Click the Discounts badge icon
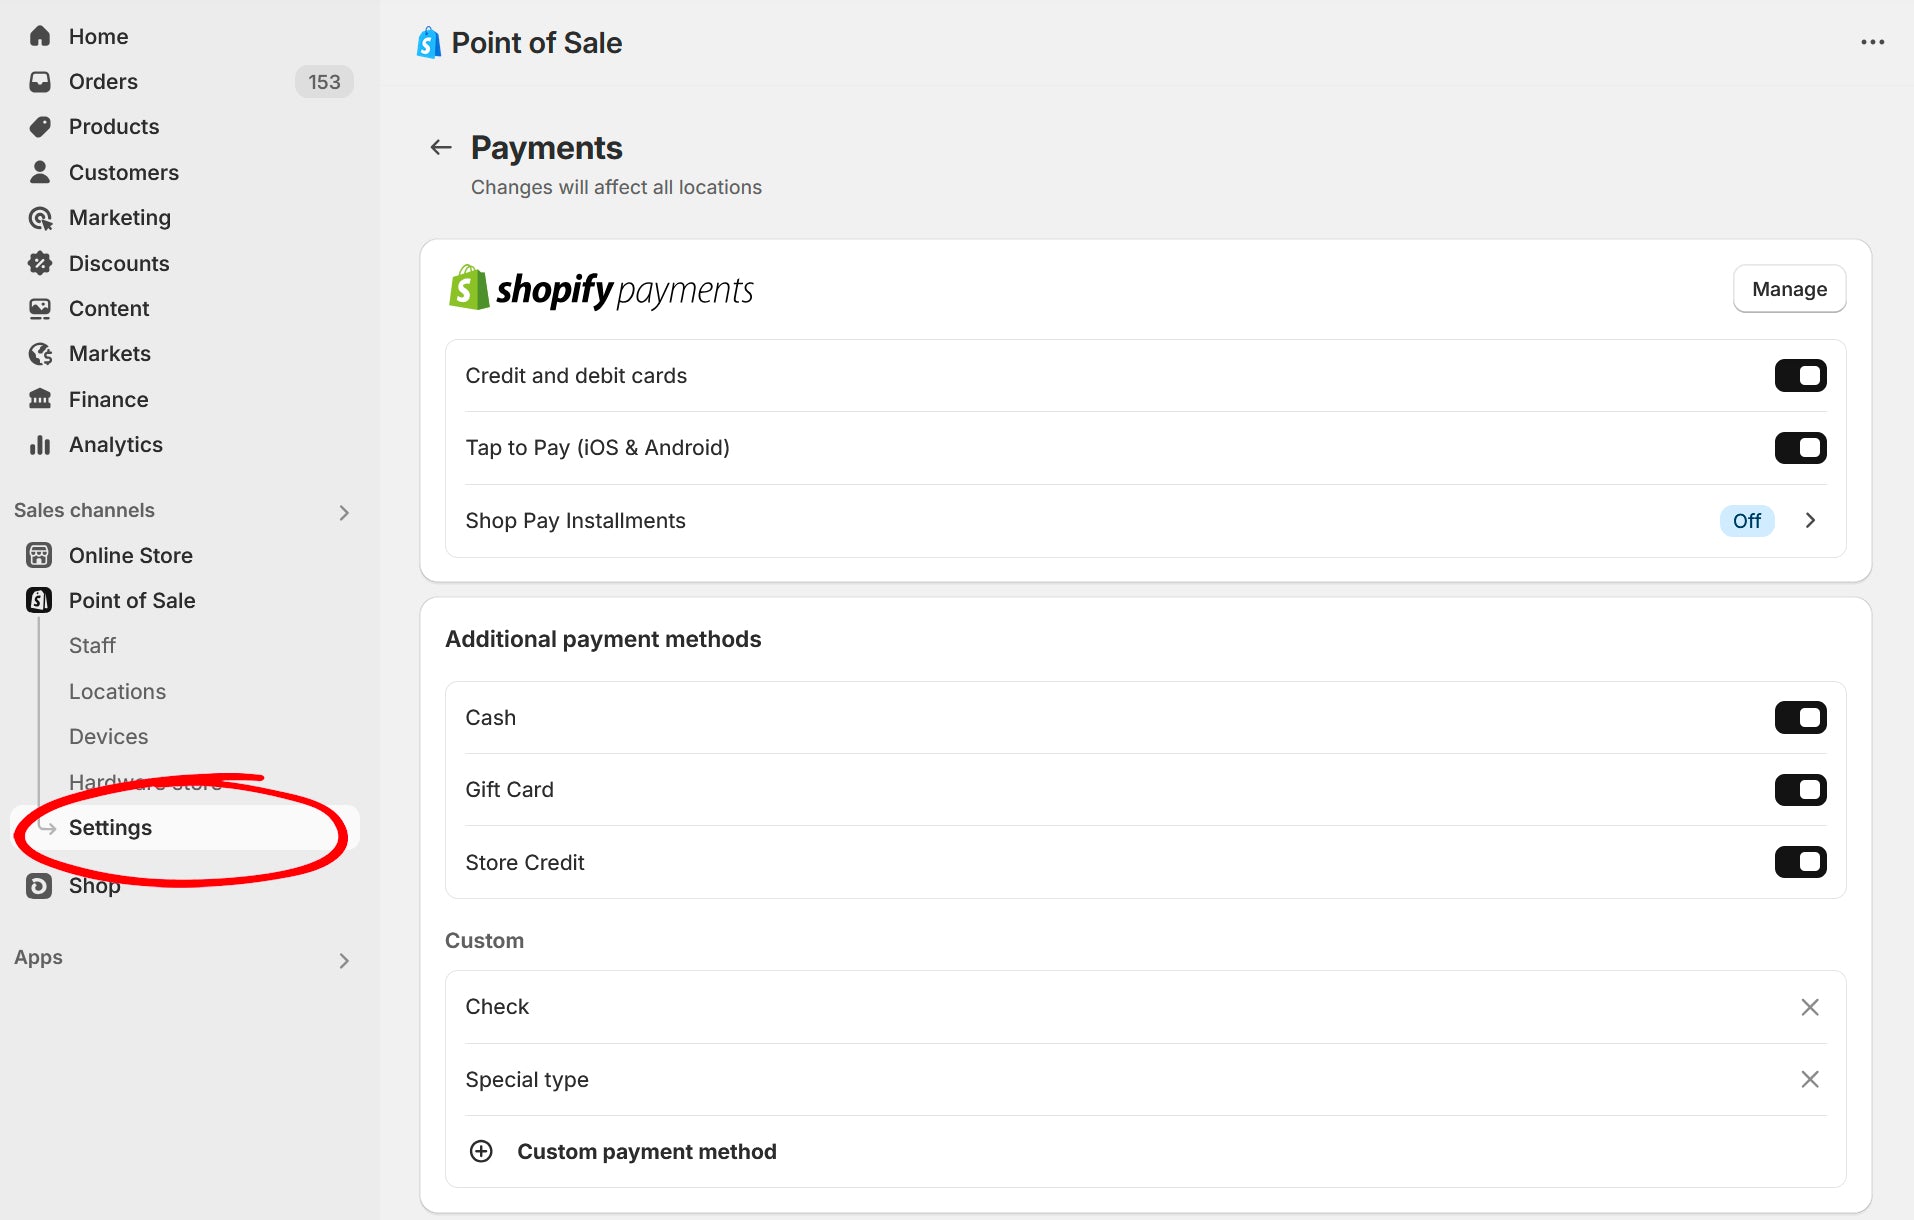The height and width of the screenshot is (1220, 1914). pyautogui.click(x=40, y=263)
